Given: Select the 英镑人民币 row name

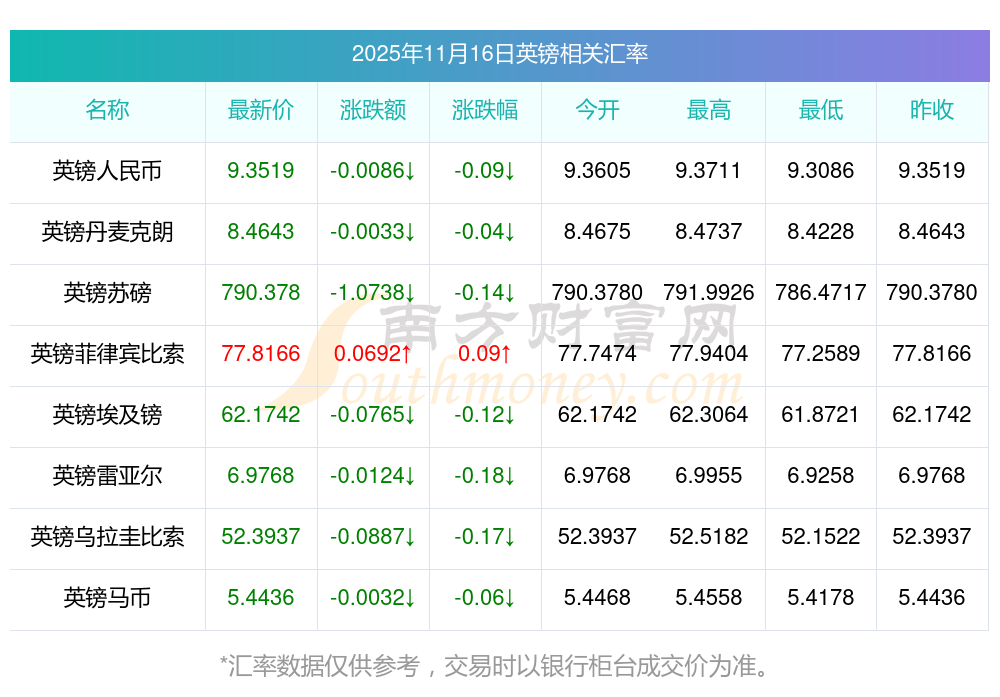Looking at the screenshot, I should tap(107, 171).
